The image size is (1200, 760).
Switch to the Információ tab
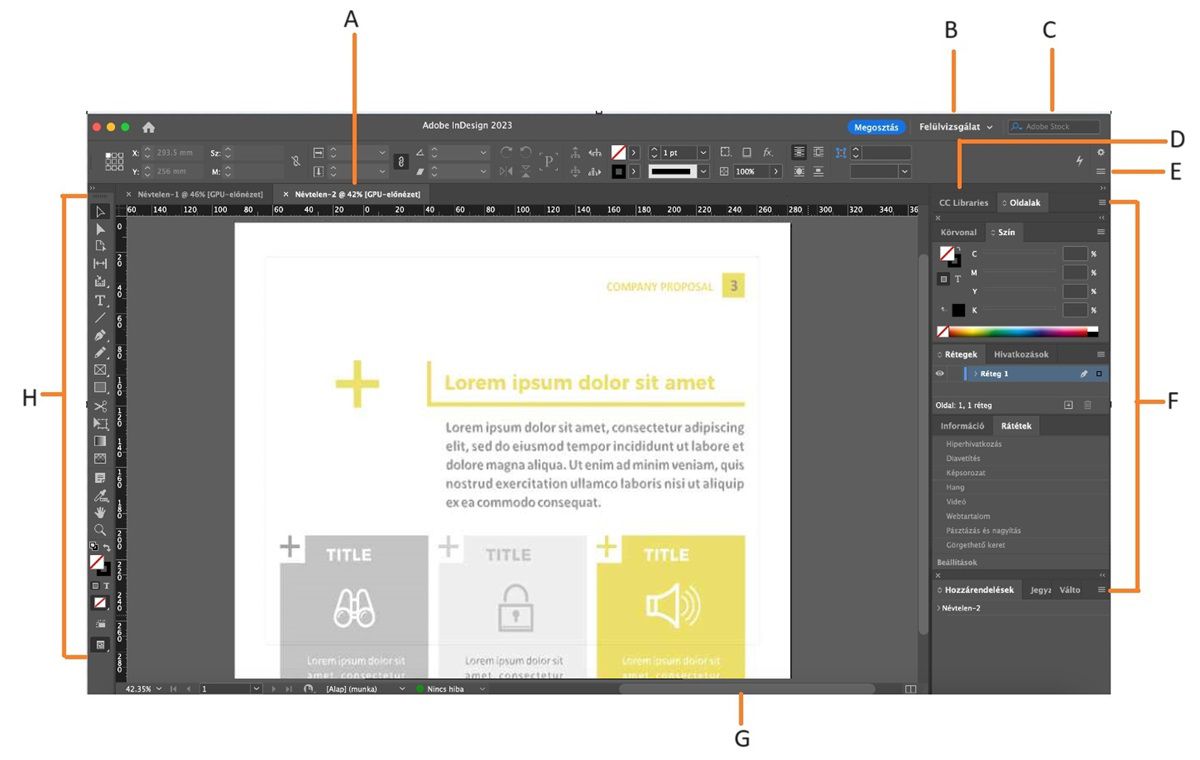pos(962,426)
